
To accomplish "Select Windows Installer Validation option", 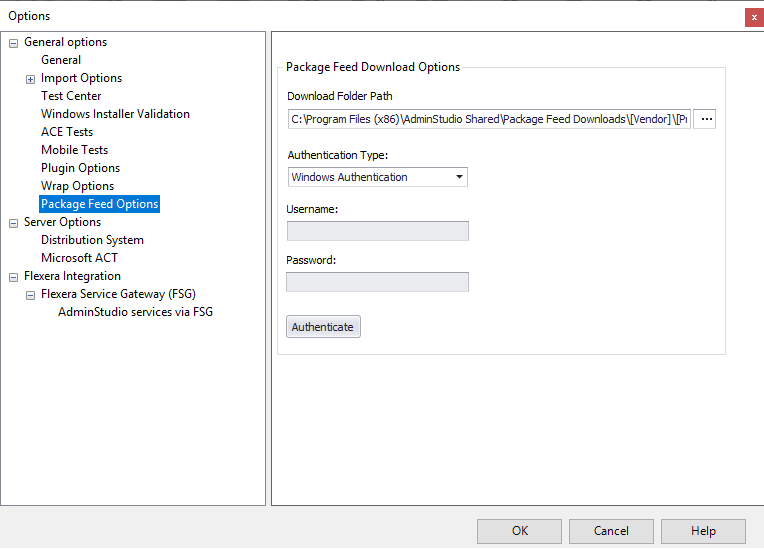I will point(115,114).
